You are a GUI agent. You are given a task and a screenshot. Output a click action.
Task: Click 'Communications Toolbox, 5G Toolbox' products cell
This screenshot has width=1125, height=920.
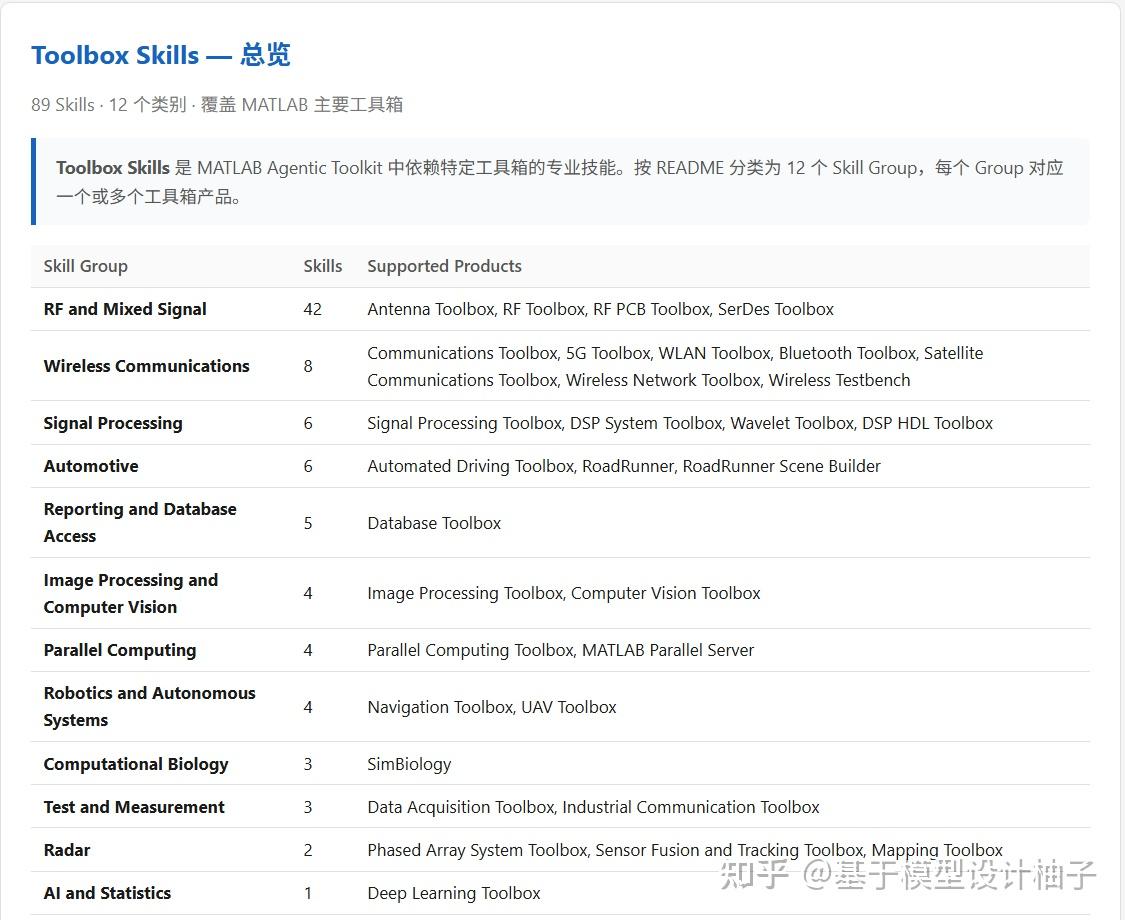[x=675, y=366]
